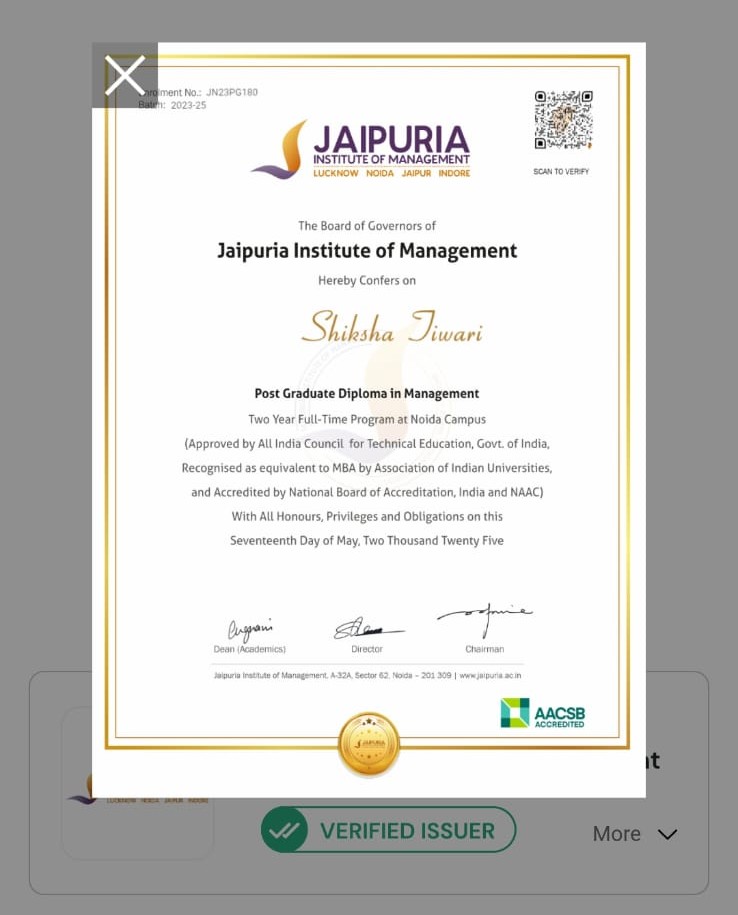The width and height of the screenshot is (738, 915).
Task: Click 'Hereby Confers on' text
Action: point(367,281)
